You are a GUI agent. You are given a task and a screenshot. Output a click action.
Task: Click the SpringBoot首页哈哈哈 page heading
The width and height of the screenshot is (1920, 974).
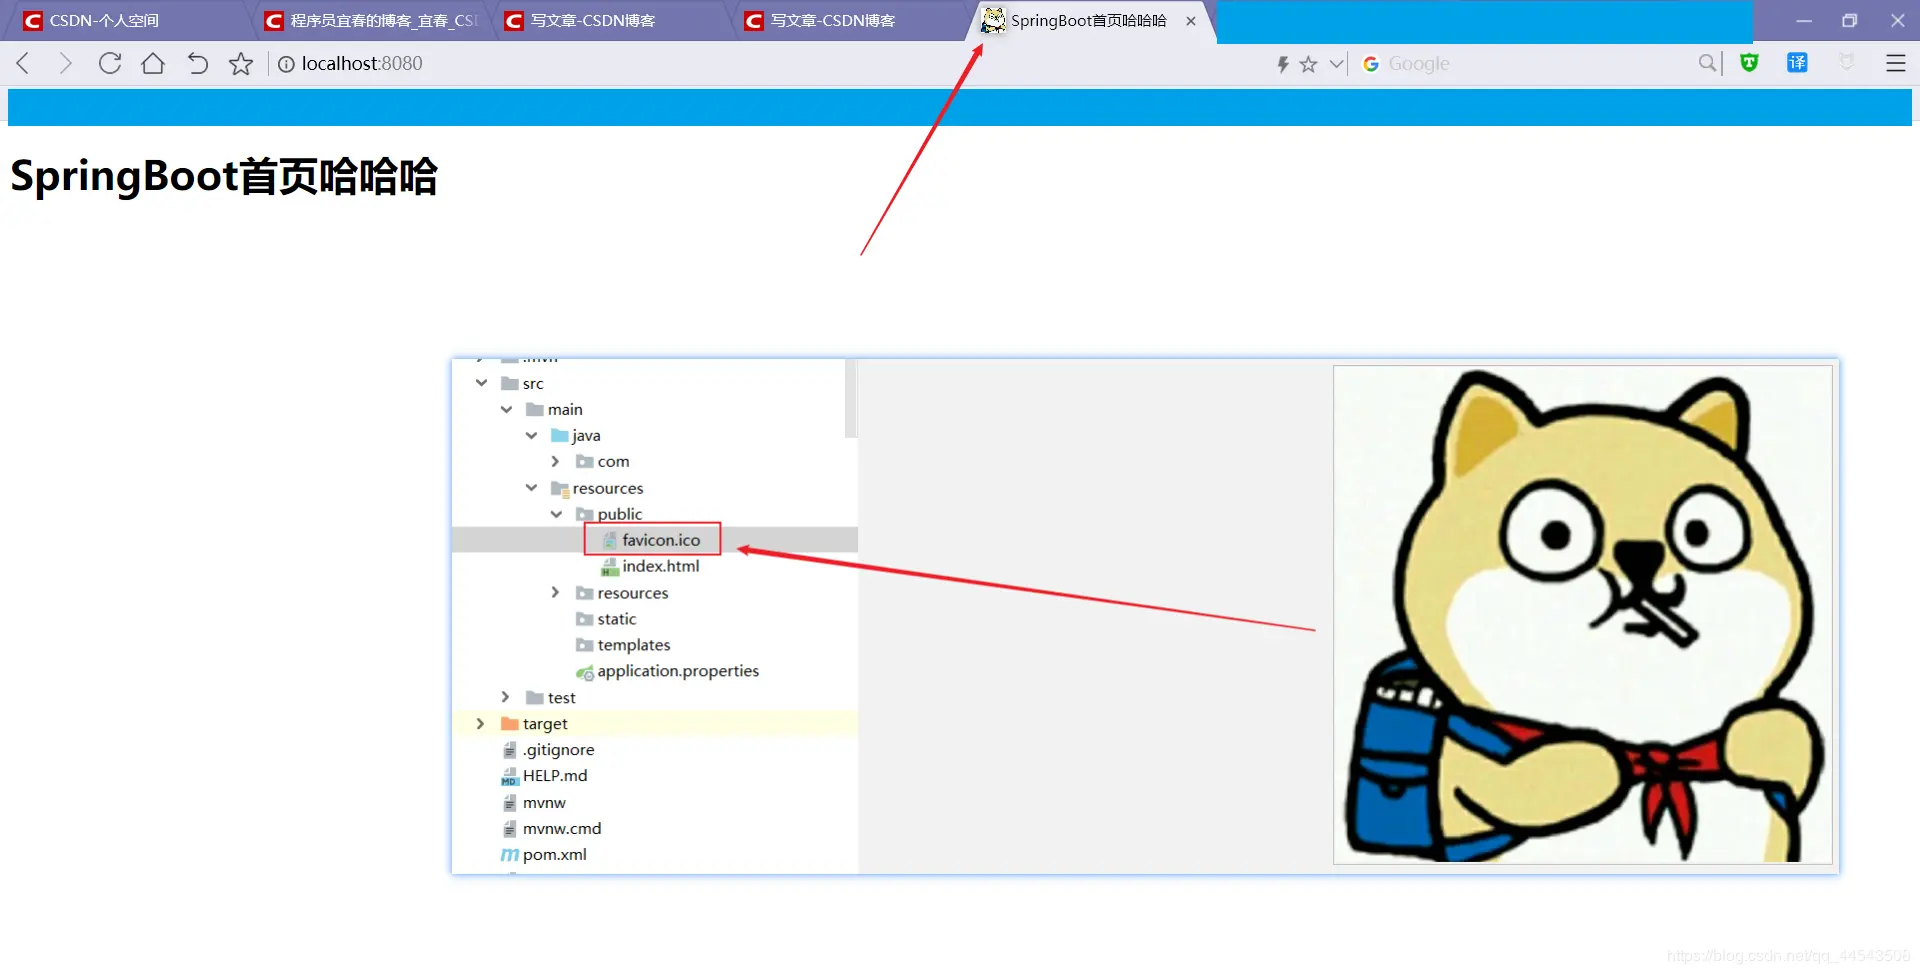point(224,177)
